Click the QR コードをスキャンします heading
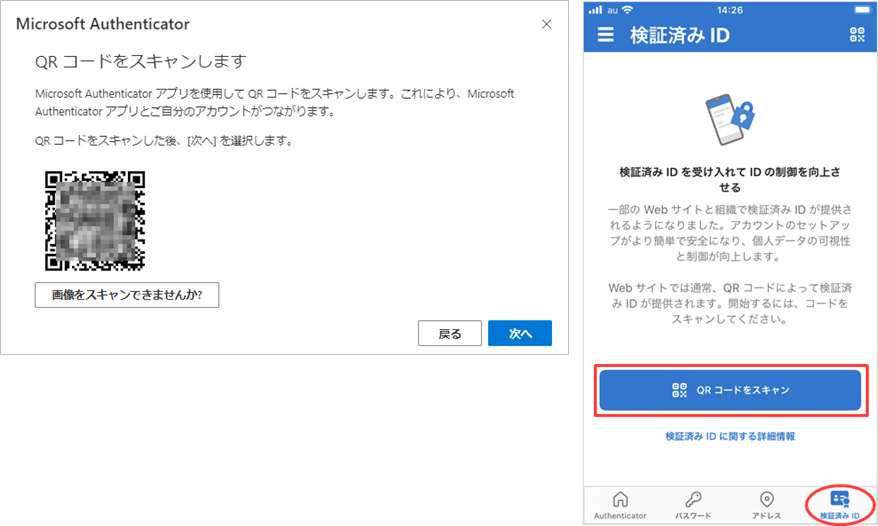This screenshot has width=878, height=526. [141, 61]
